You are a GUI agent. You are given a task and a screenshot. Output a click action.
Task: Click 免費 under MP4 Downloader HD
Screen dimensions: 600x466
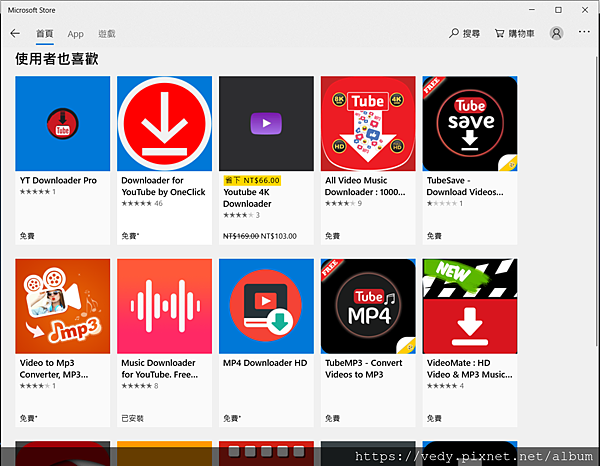click(x=232, y=419)
